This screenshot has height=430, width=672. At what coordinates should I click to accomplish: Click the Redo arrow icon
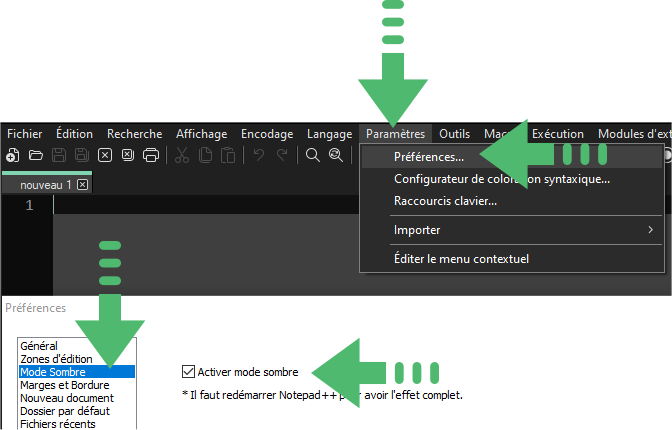[x=282, y=155]
